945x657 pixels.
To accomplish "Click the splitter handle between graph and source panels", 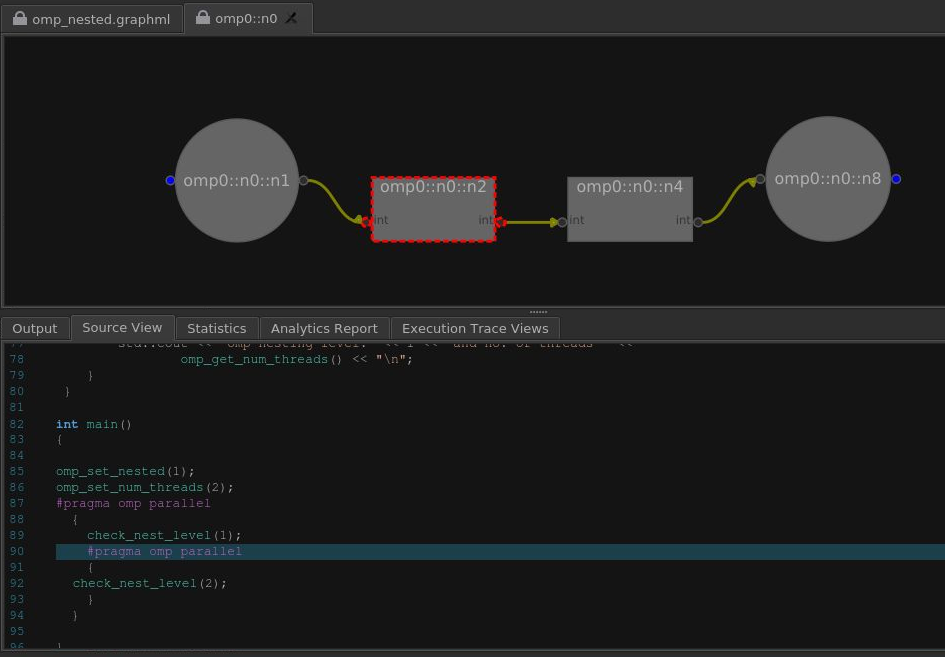I will point(538,312).
